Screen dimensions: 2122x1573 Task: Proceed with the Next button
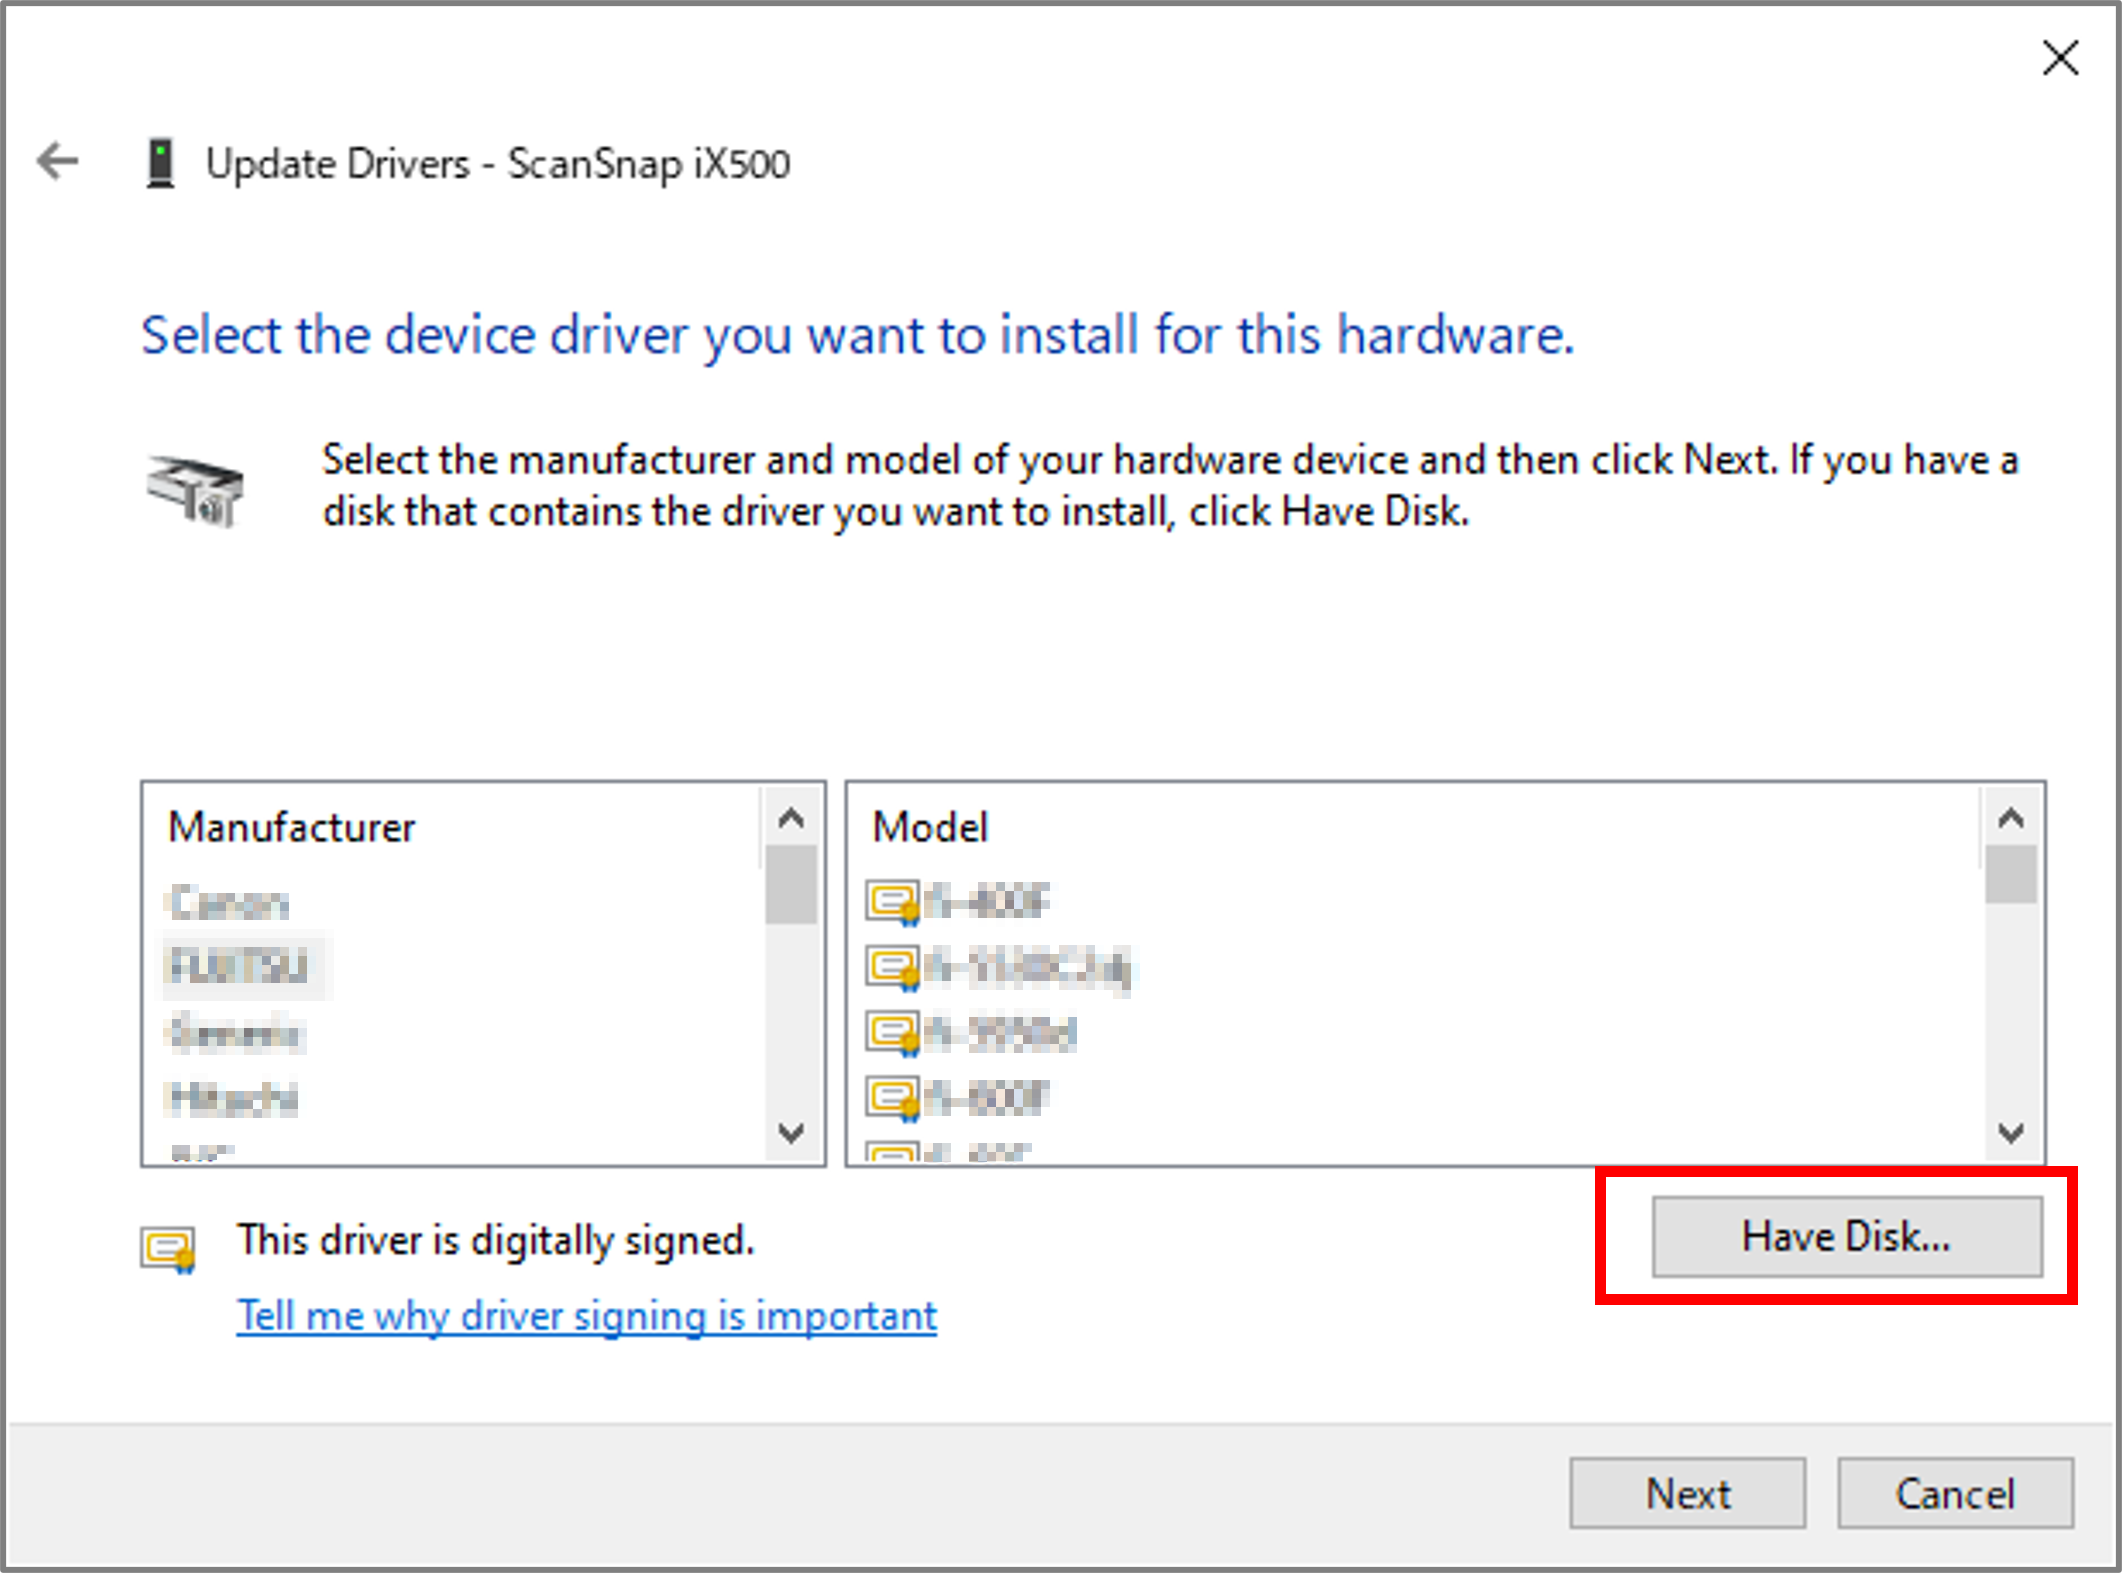(x=1687, y=1493)
